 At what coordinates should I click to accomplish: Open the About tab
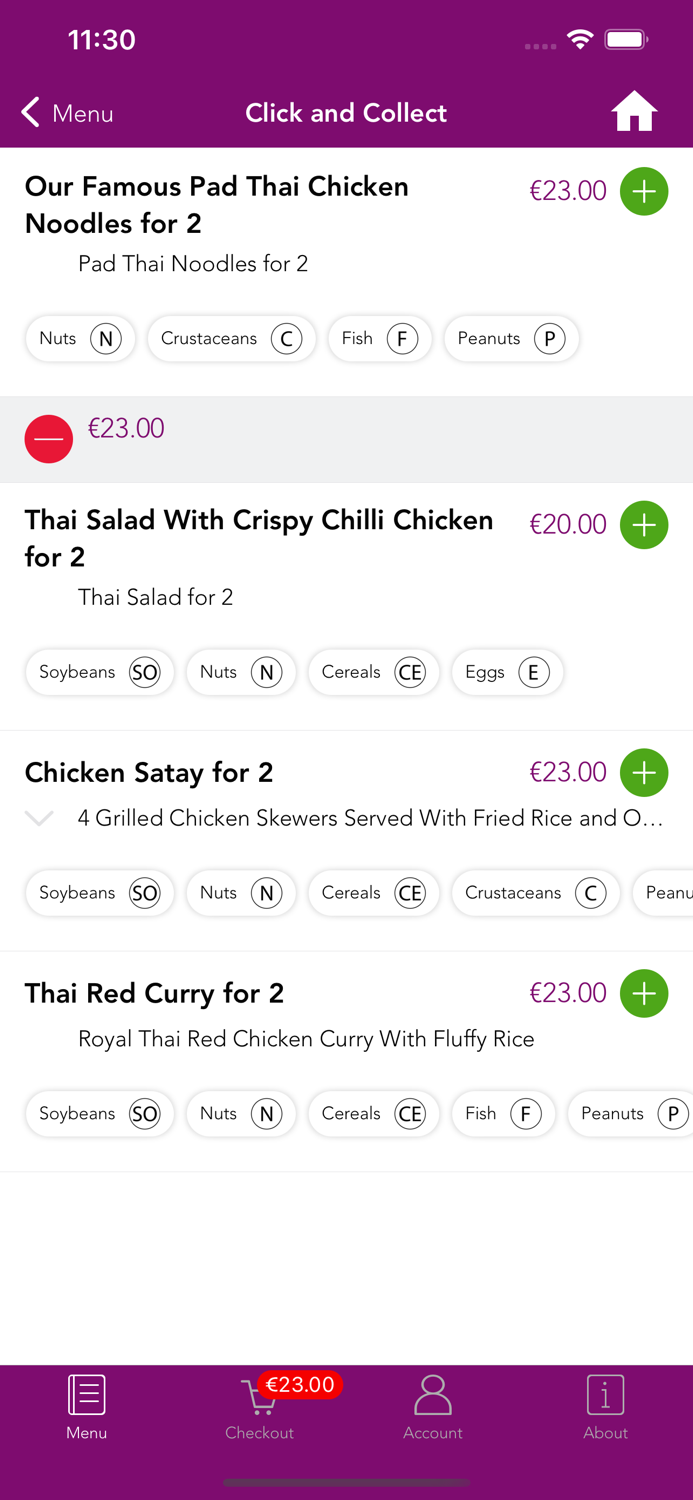[x=605, y=1406]
